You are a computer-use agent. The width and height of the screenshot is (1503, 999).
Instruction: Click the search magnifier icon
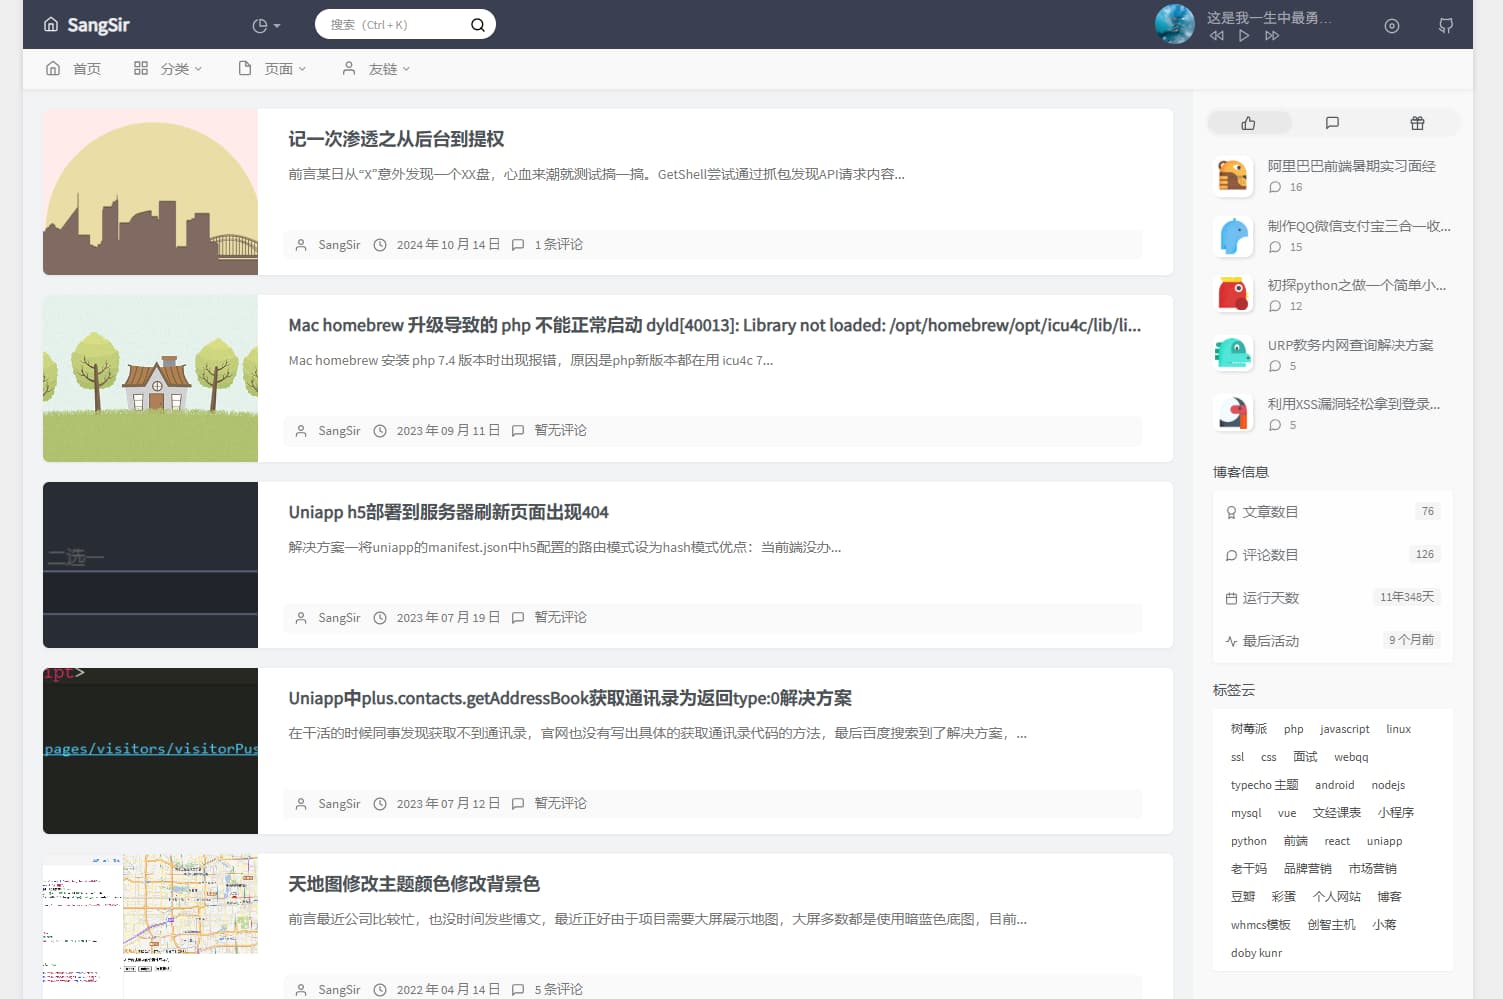click(x=478, y=25)
